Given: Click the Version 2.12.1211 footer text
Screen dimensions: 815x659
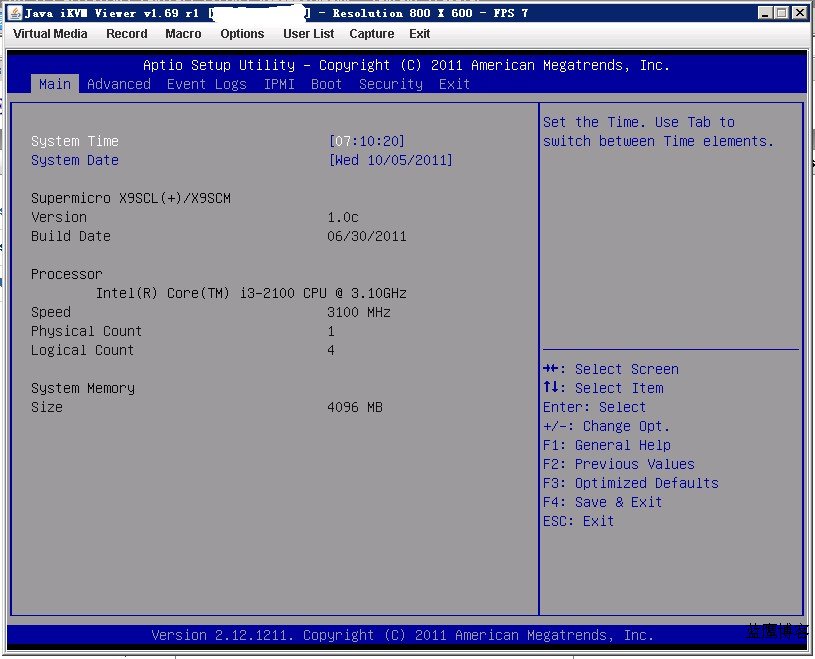Looking at the screenshot, I should tap(402, 635).
